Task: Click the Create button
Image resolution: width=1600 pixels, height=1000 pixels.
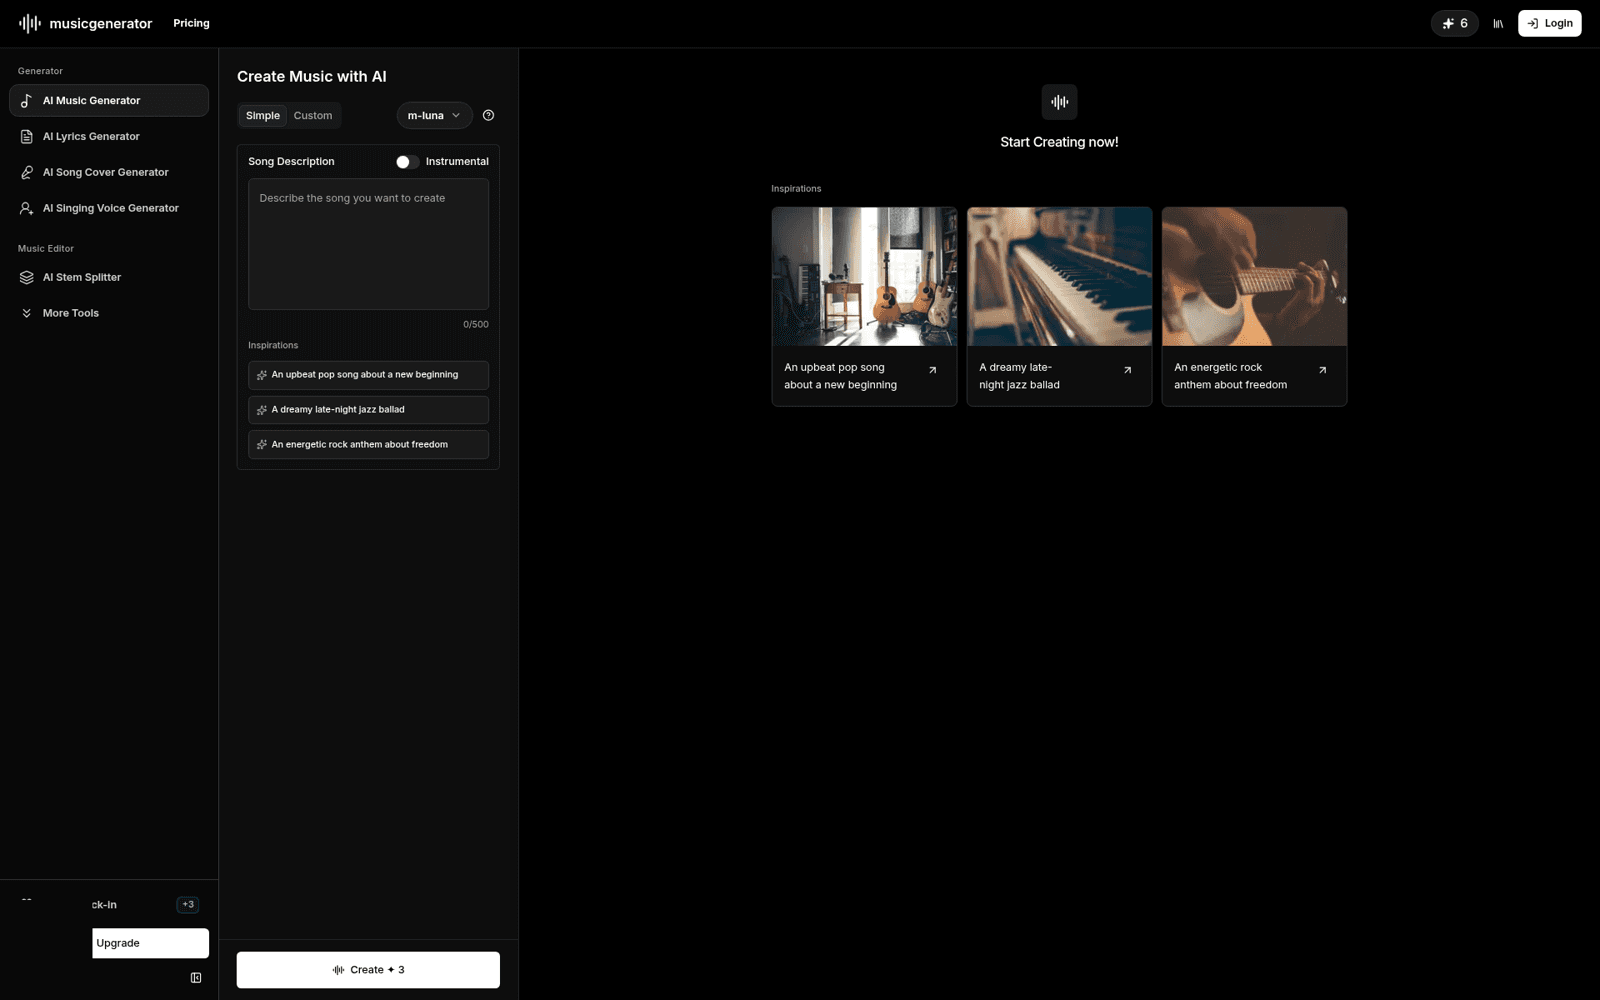Action: tap(368, 970)
